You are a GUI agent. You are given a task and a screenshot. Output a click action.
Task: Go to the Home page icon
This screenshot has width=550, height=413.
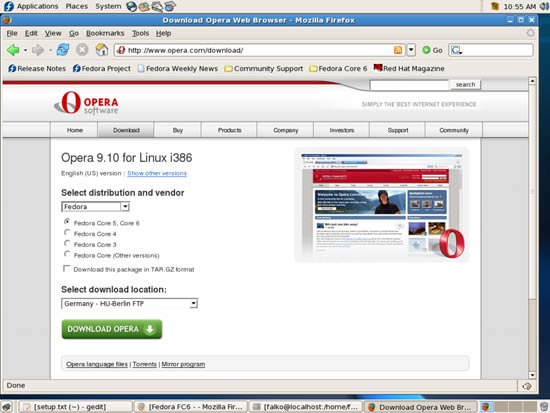(102, 50)
